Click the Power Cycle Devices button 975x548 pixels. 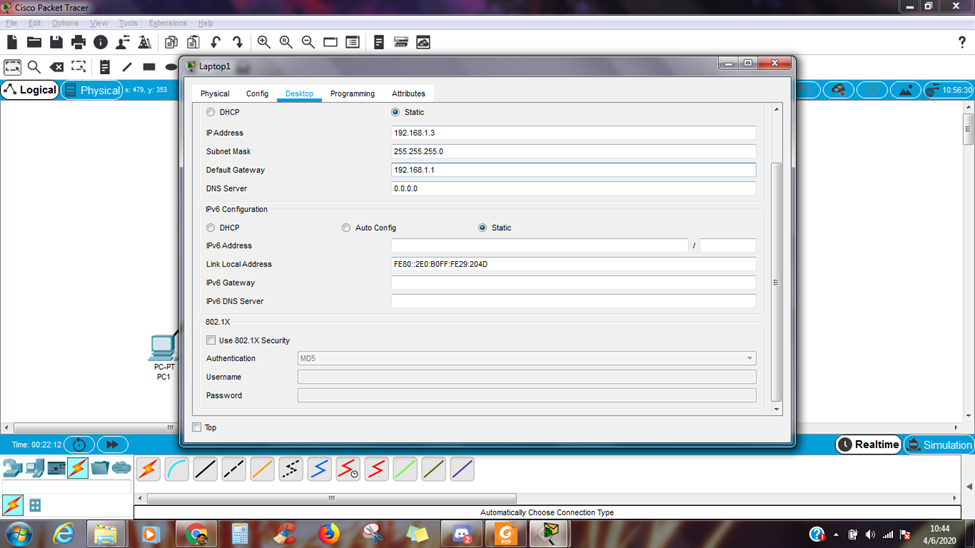(79, 445)
